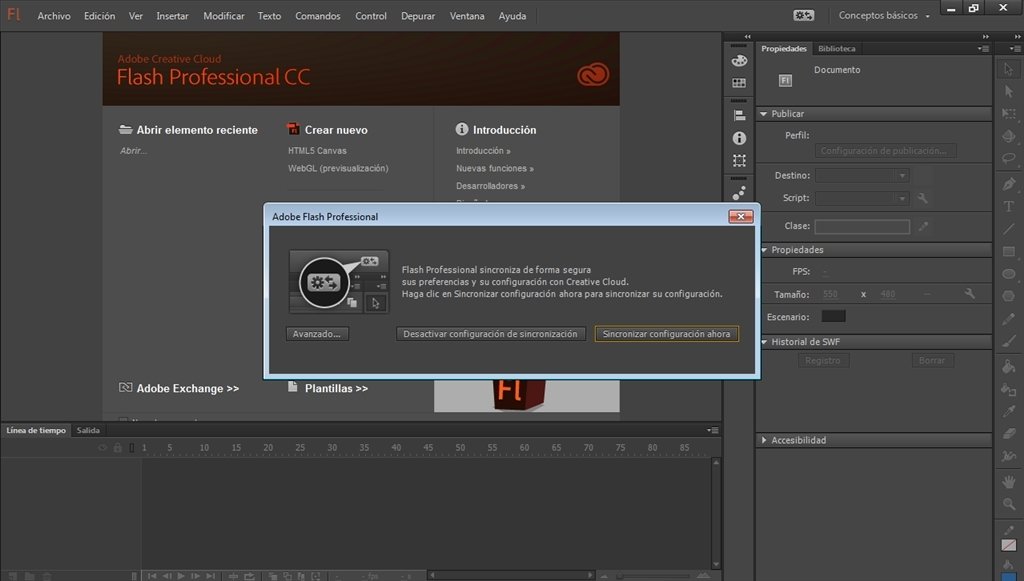This screenshot has height=581, width=1024.
Task: Select the Rectangle tool
Action: click(1008, 251)
